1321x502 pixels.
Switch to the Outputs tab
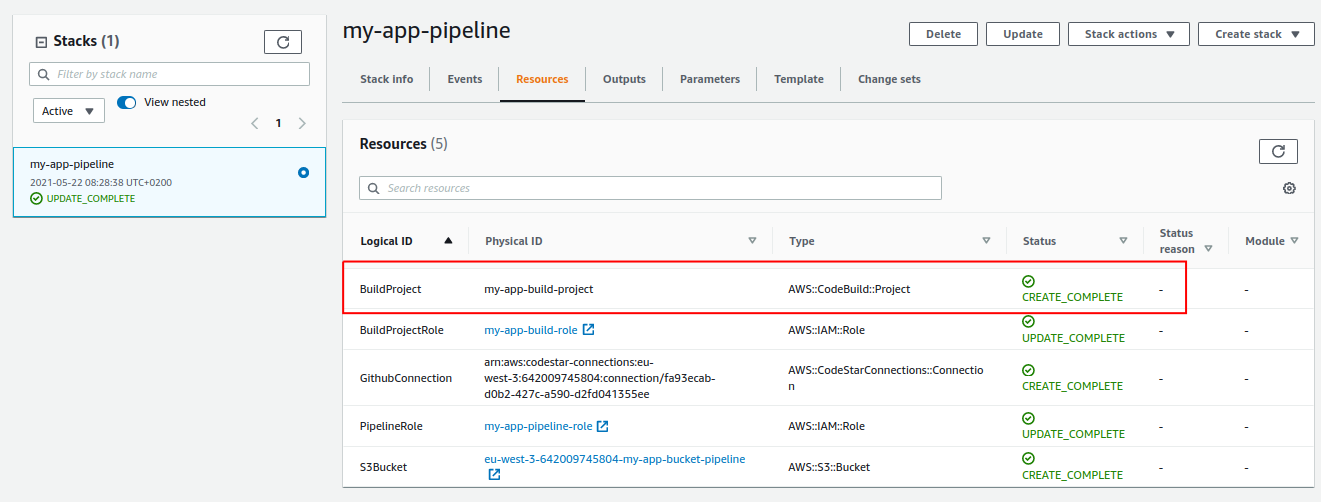[x=624, y=79]
